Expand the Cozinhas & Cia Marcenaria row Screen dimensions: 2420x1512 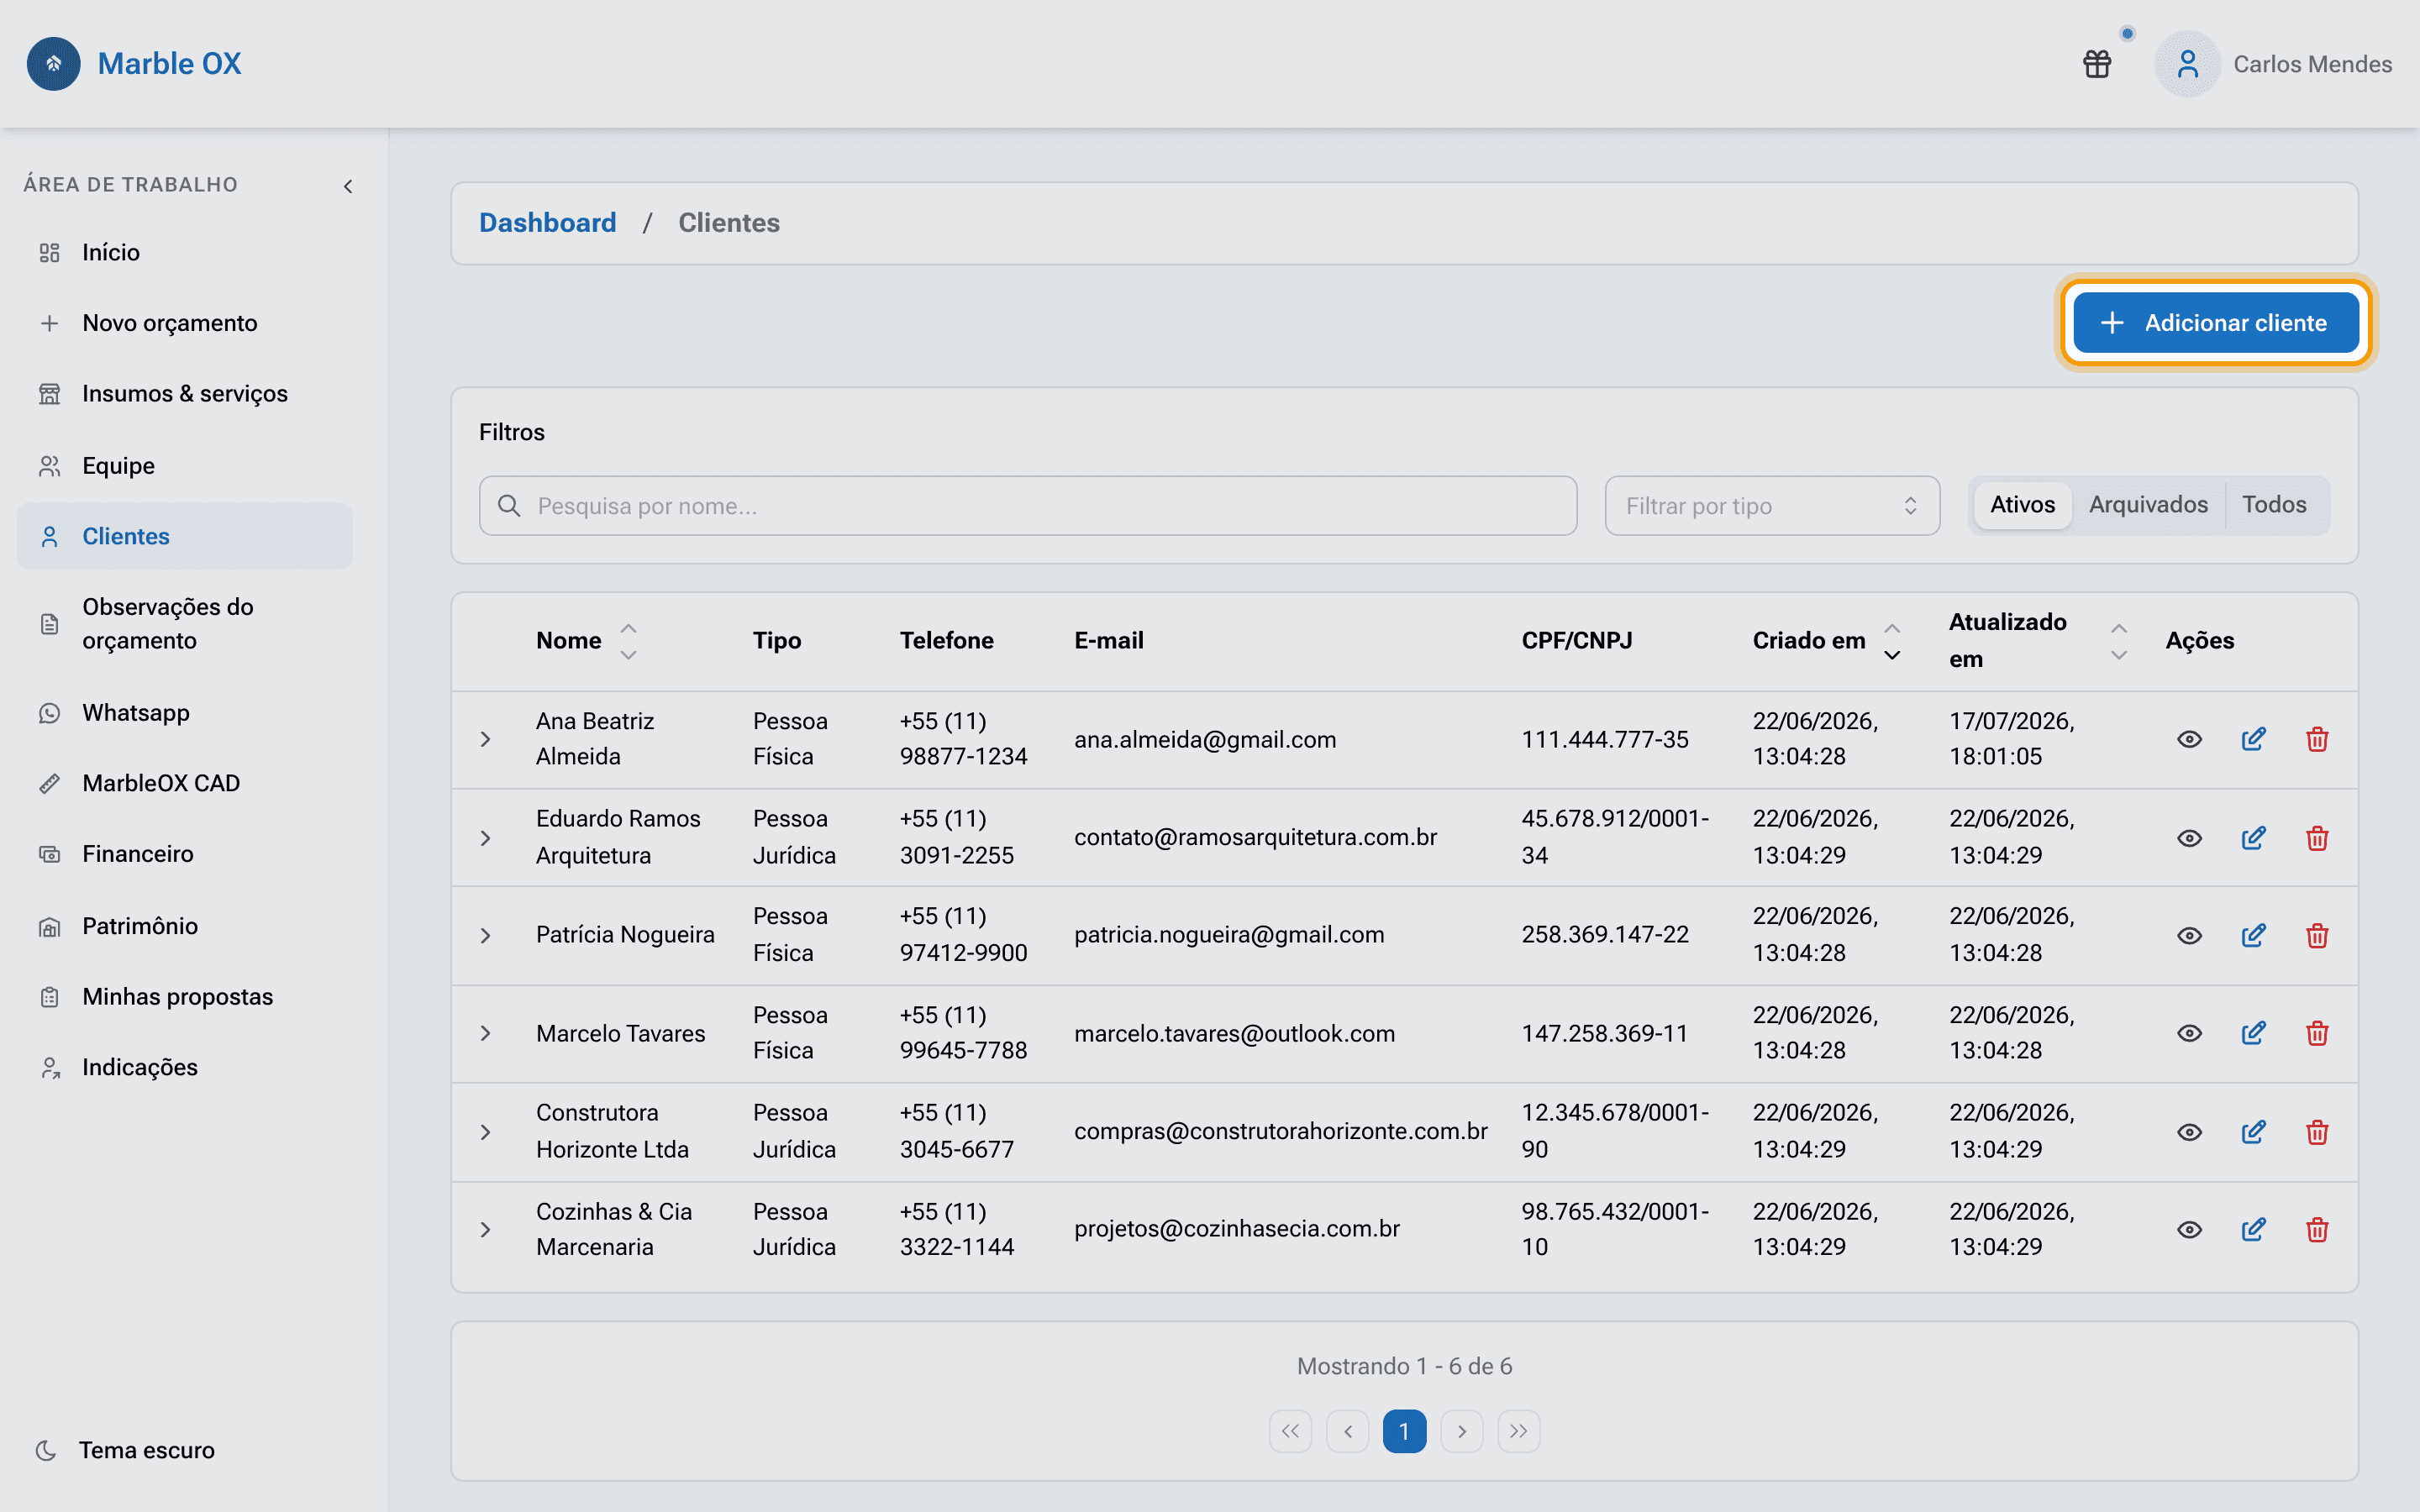click(x=485, y=1229)
